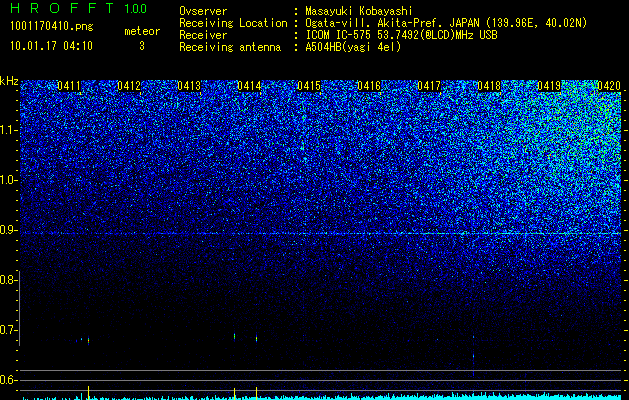Screen dimensions: 629x400
Task: Click the Ovserver label
Action: point(203,11)
